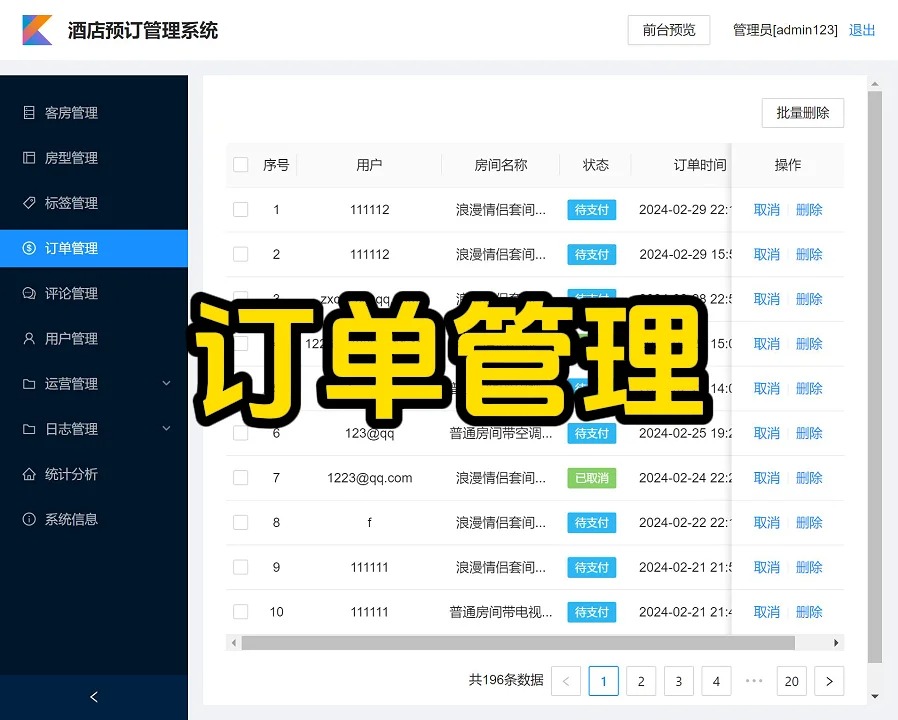Screen dimensions: 898x720
Task: Expand the 运营管理 submenu
Action: coord(166,384)
